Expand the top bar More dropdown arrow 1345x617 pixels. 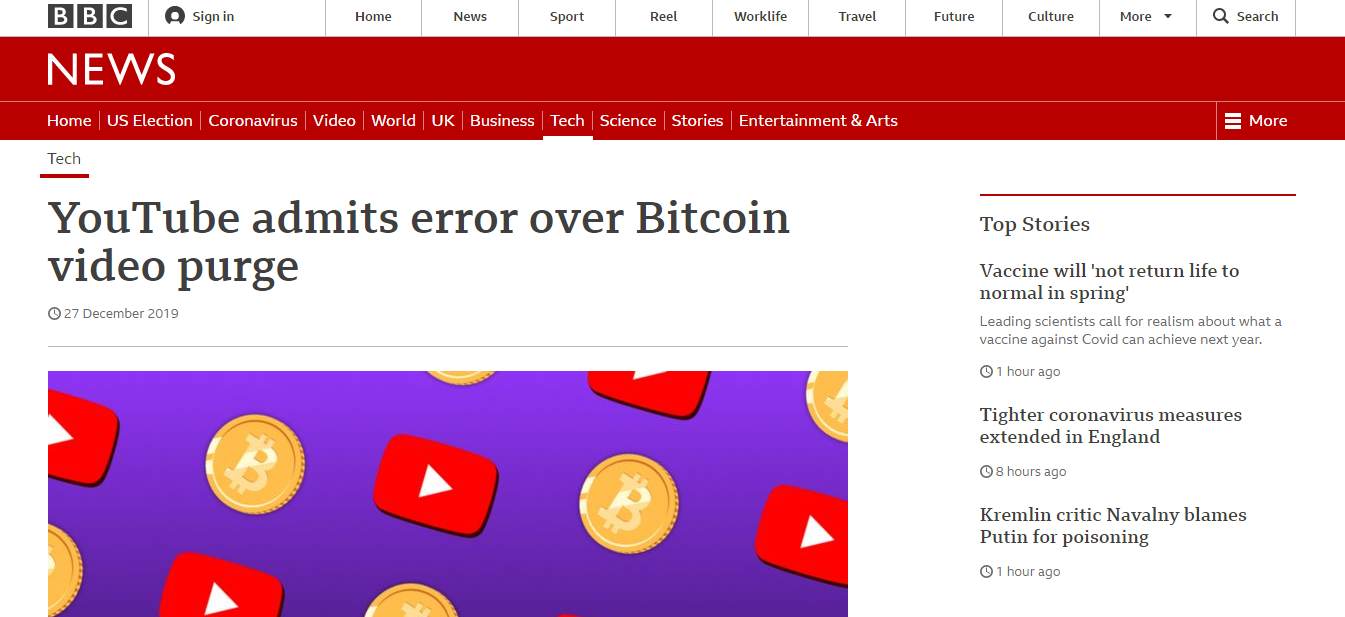tap(1168, 17)
